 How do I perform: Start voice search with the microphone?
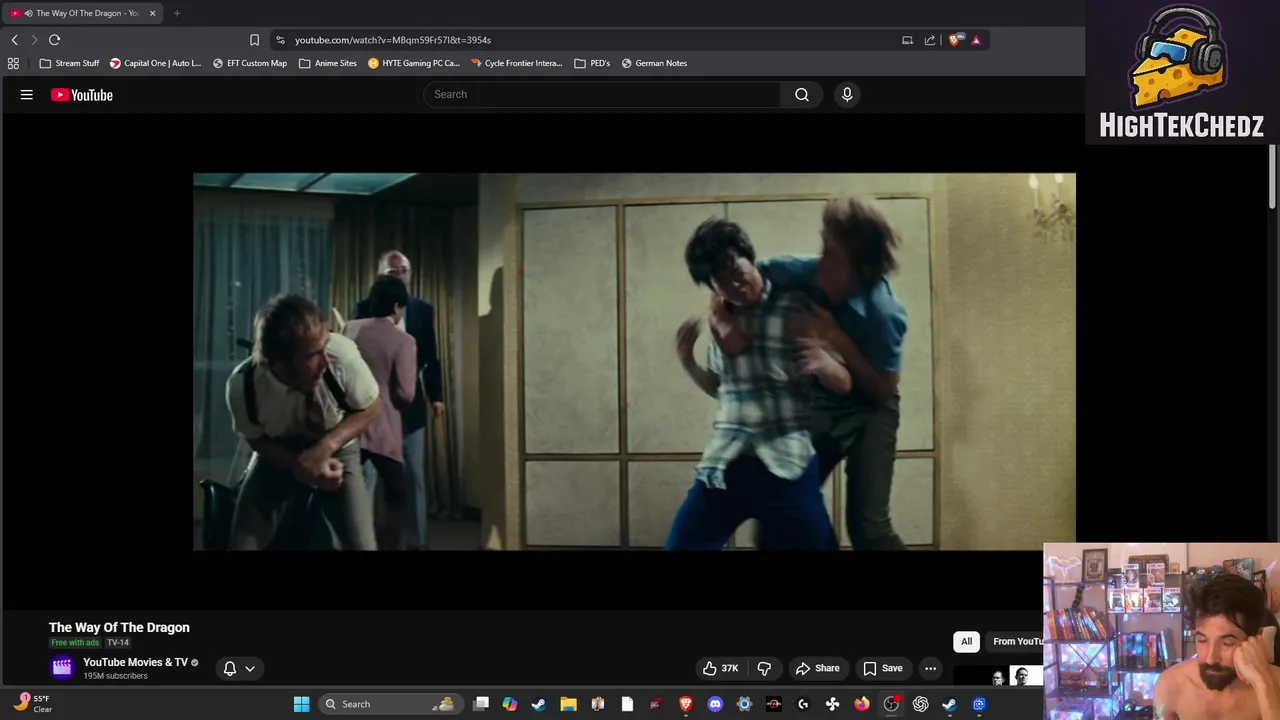tap(847, 94)
